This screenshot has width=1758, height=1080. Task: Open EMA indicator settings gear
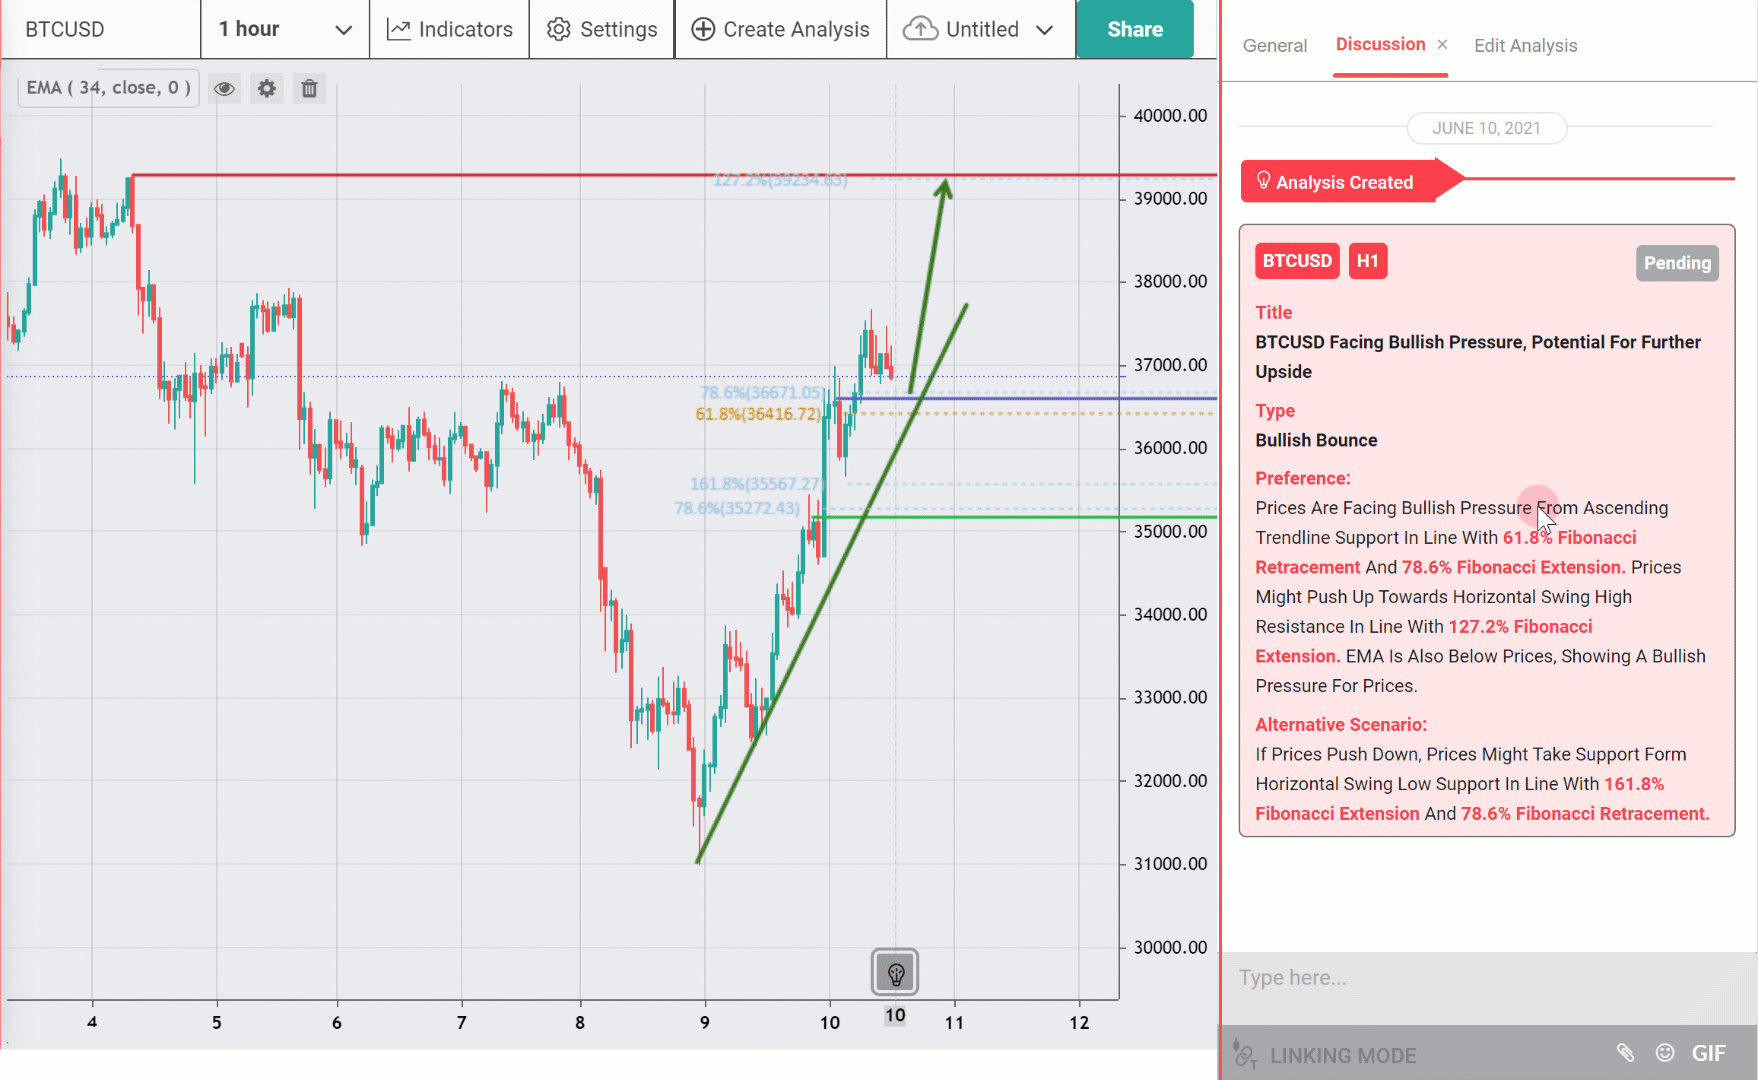tap(267, 89)
